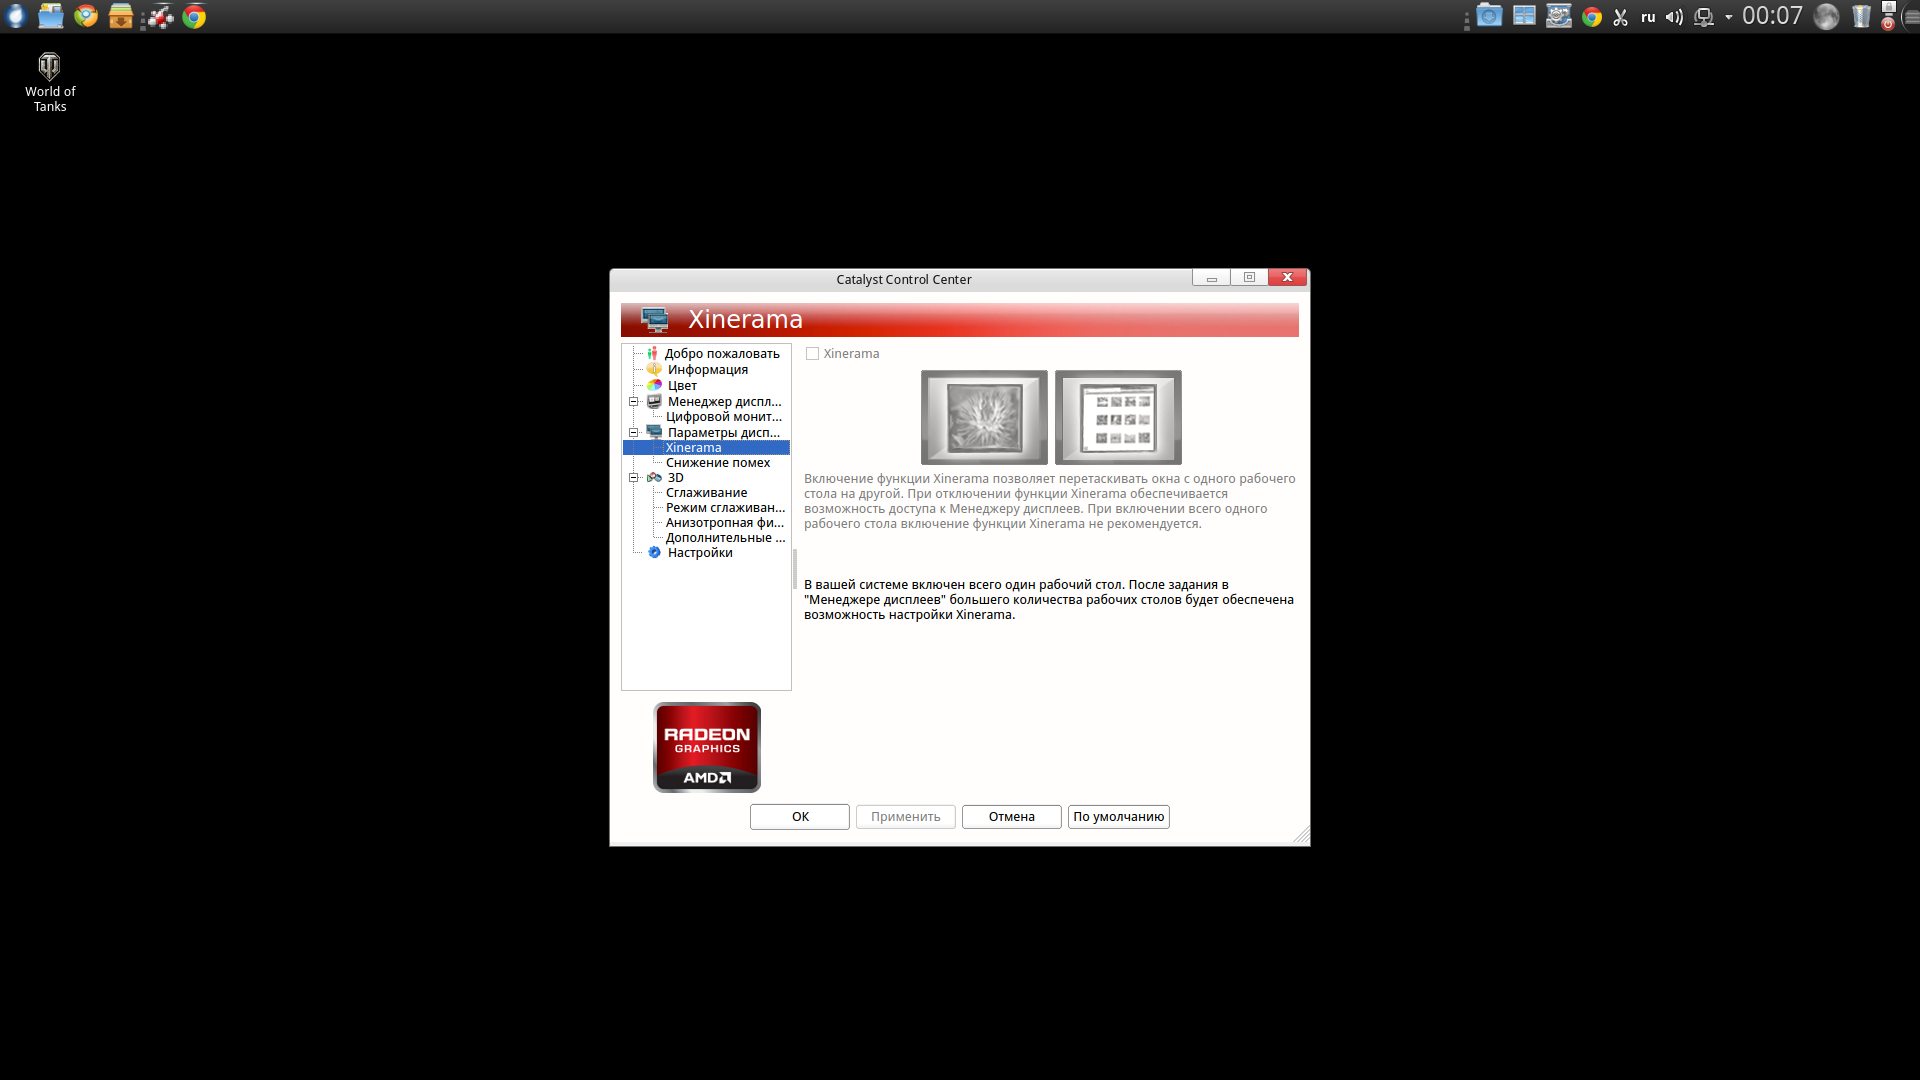Toggle the Xinerama checkbox
Image resolution: width=1920 pixels, height=1080 pixels.
813,354
